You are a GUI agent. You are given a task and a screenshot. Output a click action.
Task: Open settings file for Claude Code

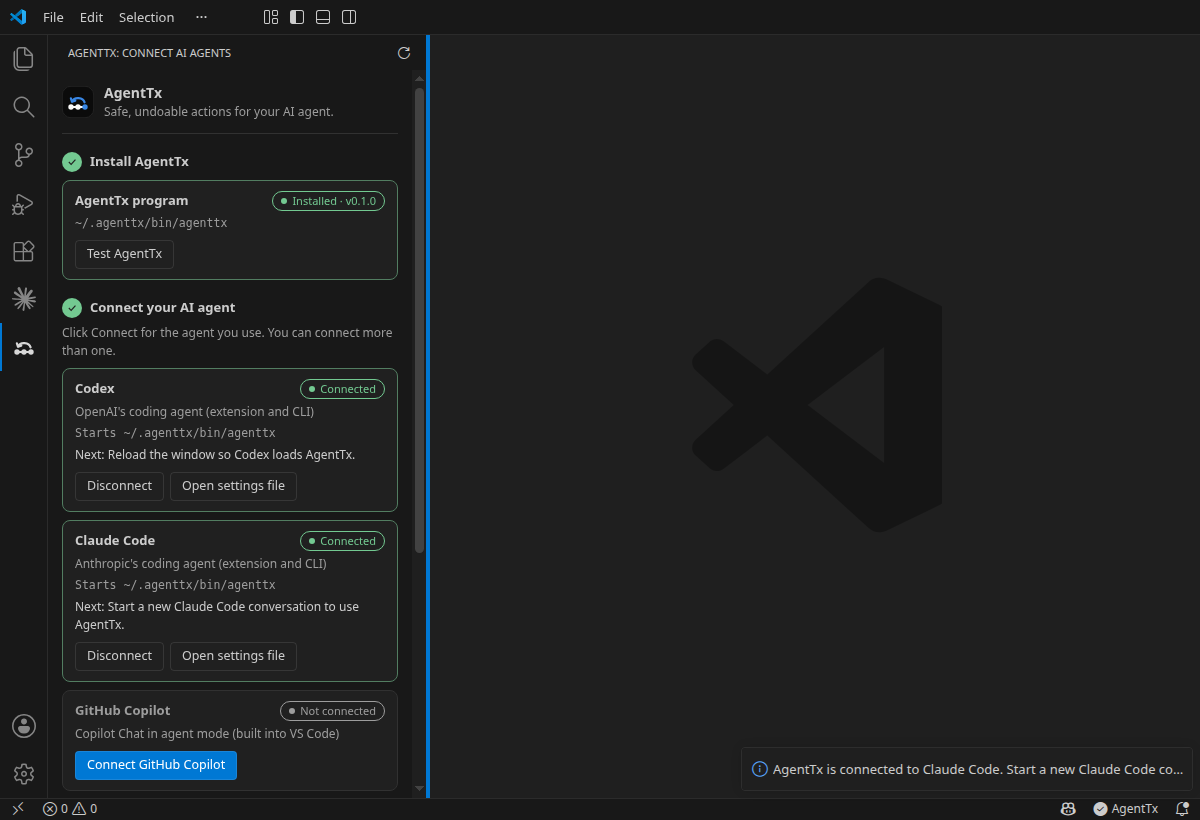pos(233,656)
